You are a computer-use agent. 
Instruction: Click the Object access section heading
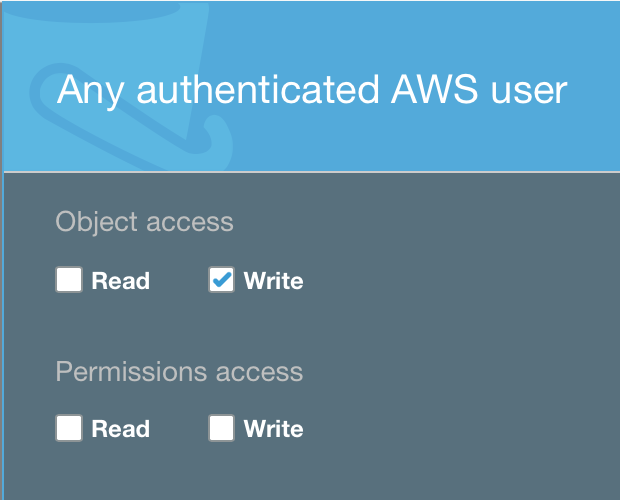(x=144, y=222)
